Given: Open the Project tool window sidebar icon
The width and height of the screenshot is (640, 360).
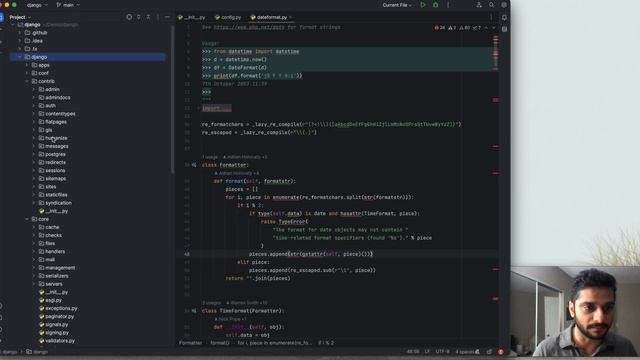Looking at the screenshot, I should (x=2, y=17).
